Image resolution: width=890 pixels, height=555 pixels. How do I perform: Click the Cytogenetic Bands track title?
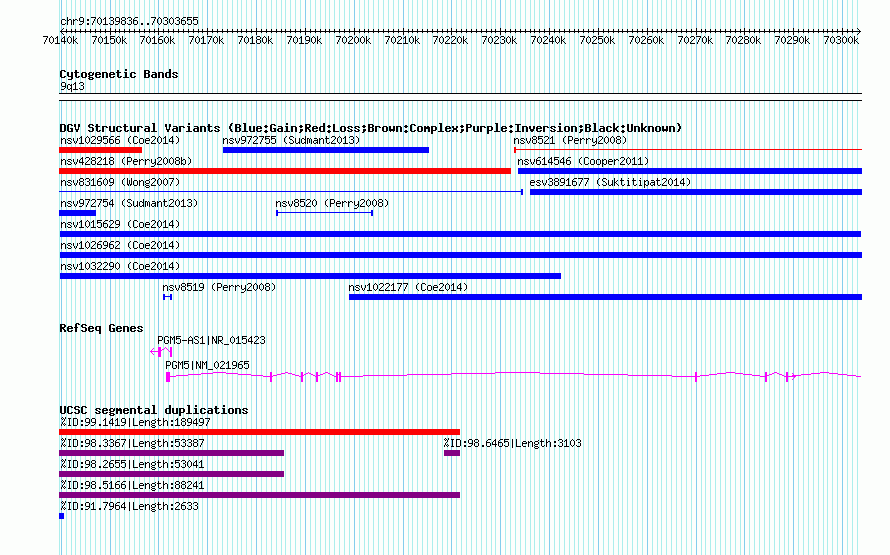pyautogui.click(x=119, y=74)
